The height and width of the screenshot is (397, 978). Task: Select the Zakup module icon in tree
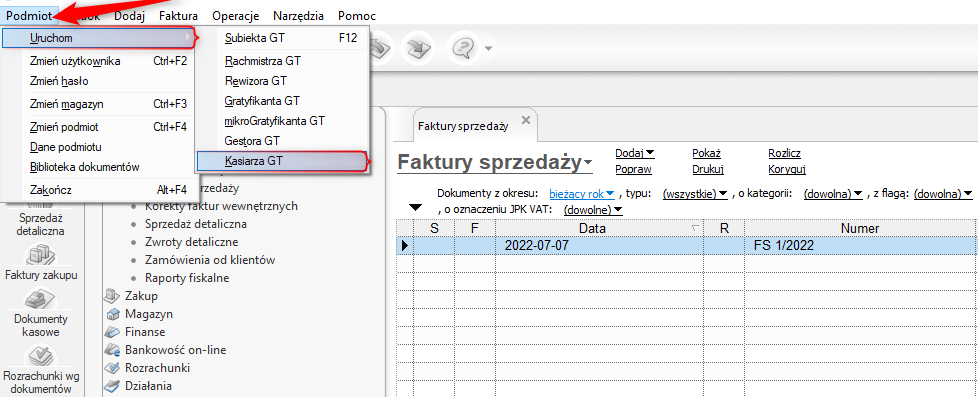[112, 296]
